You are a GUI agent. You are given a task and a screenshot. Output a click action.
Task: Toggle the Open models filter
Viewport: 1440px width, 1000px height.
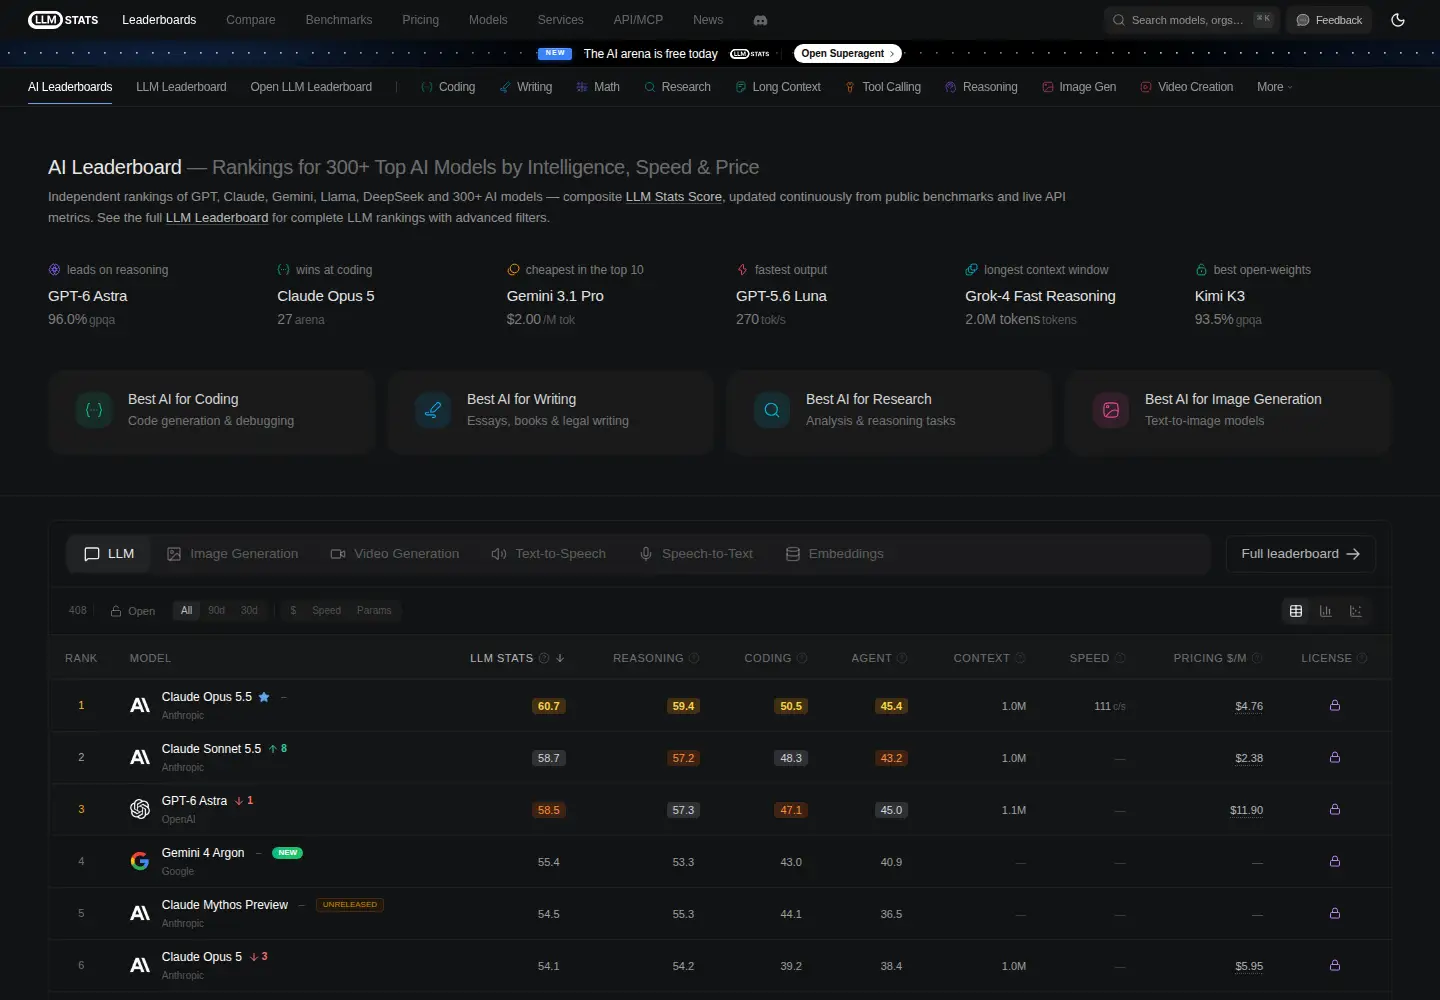point(133,611)
